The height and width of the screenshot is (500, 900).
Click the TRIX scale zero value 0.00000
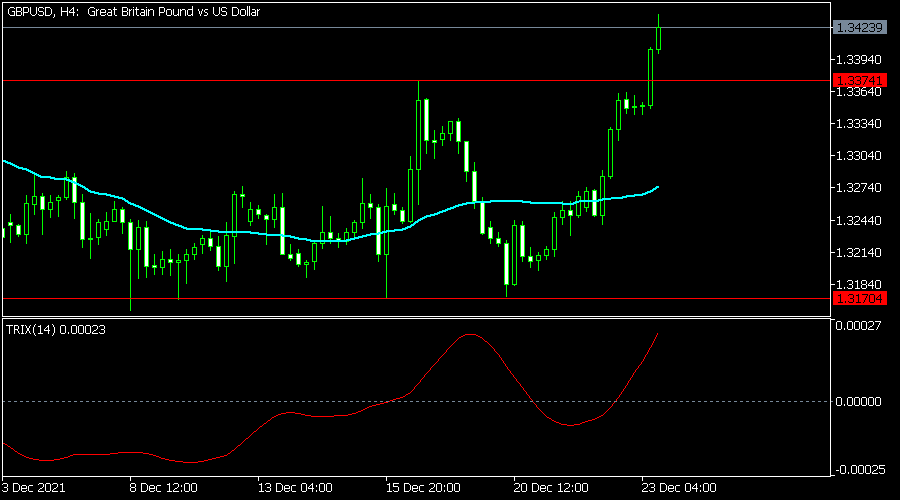point(859,402)
